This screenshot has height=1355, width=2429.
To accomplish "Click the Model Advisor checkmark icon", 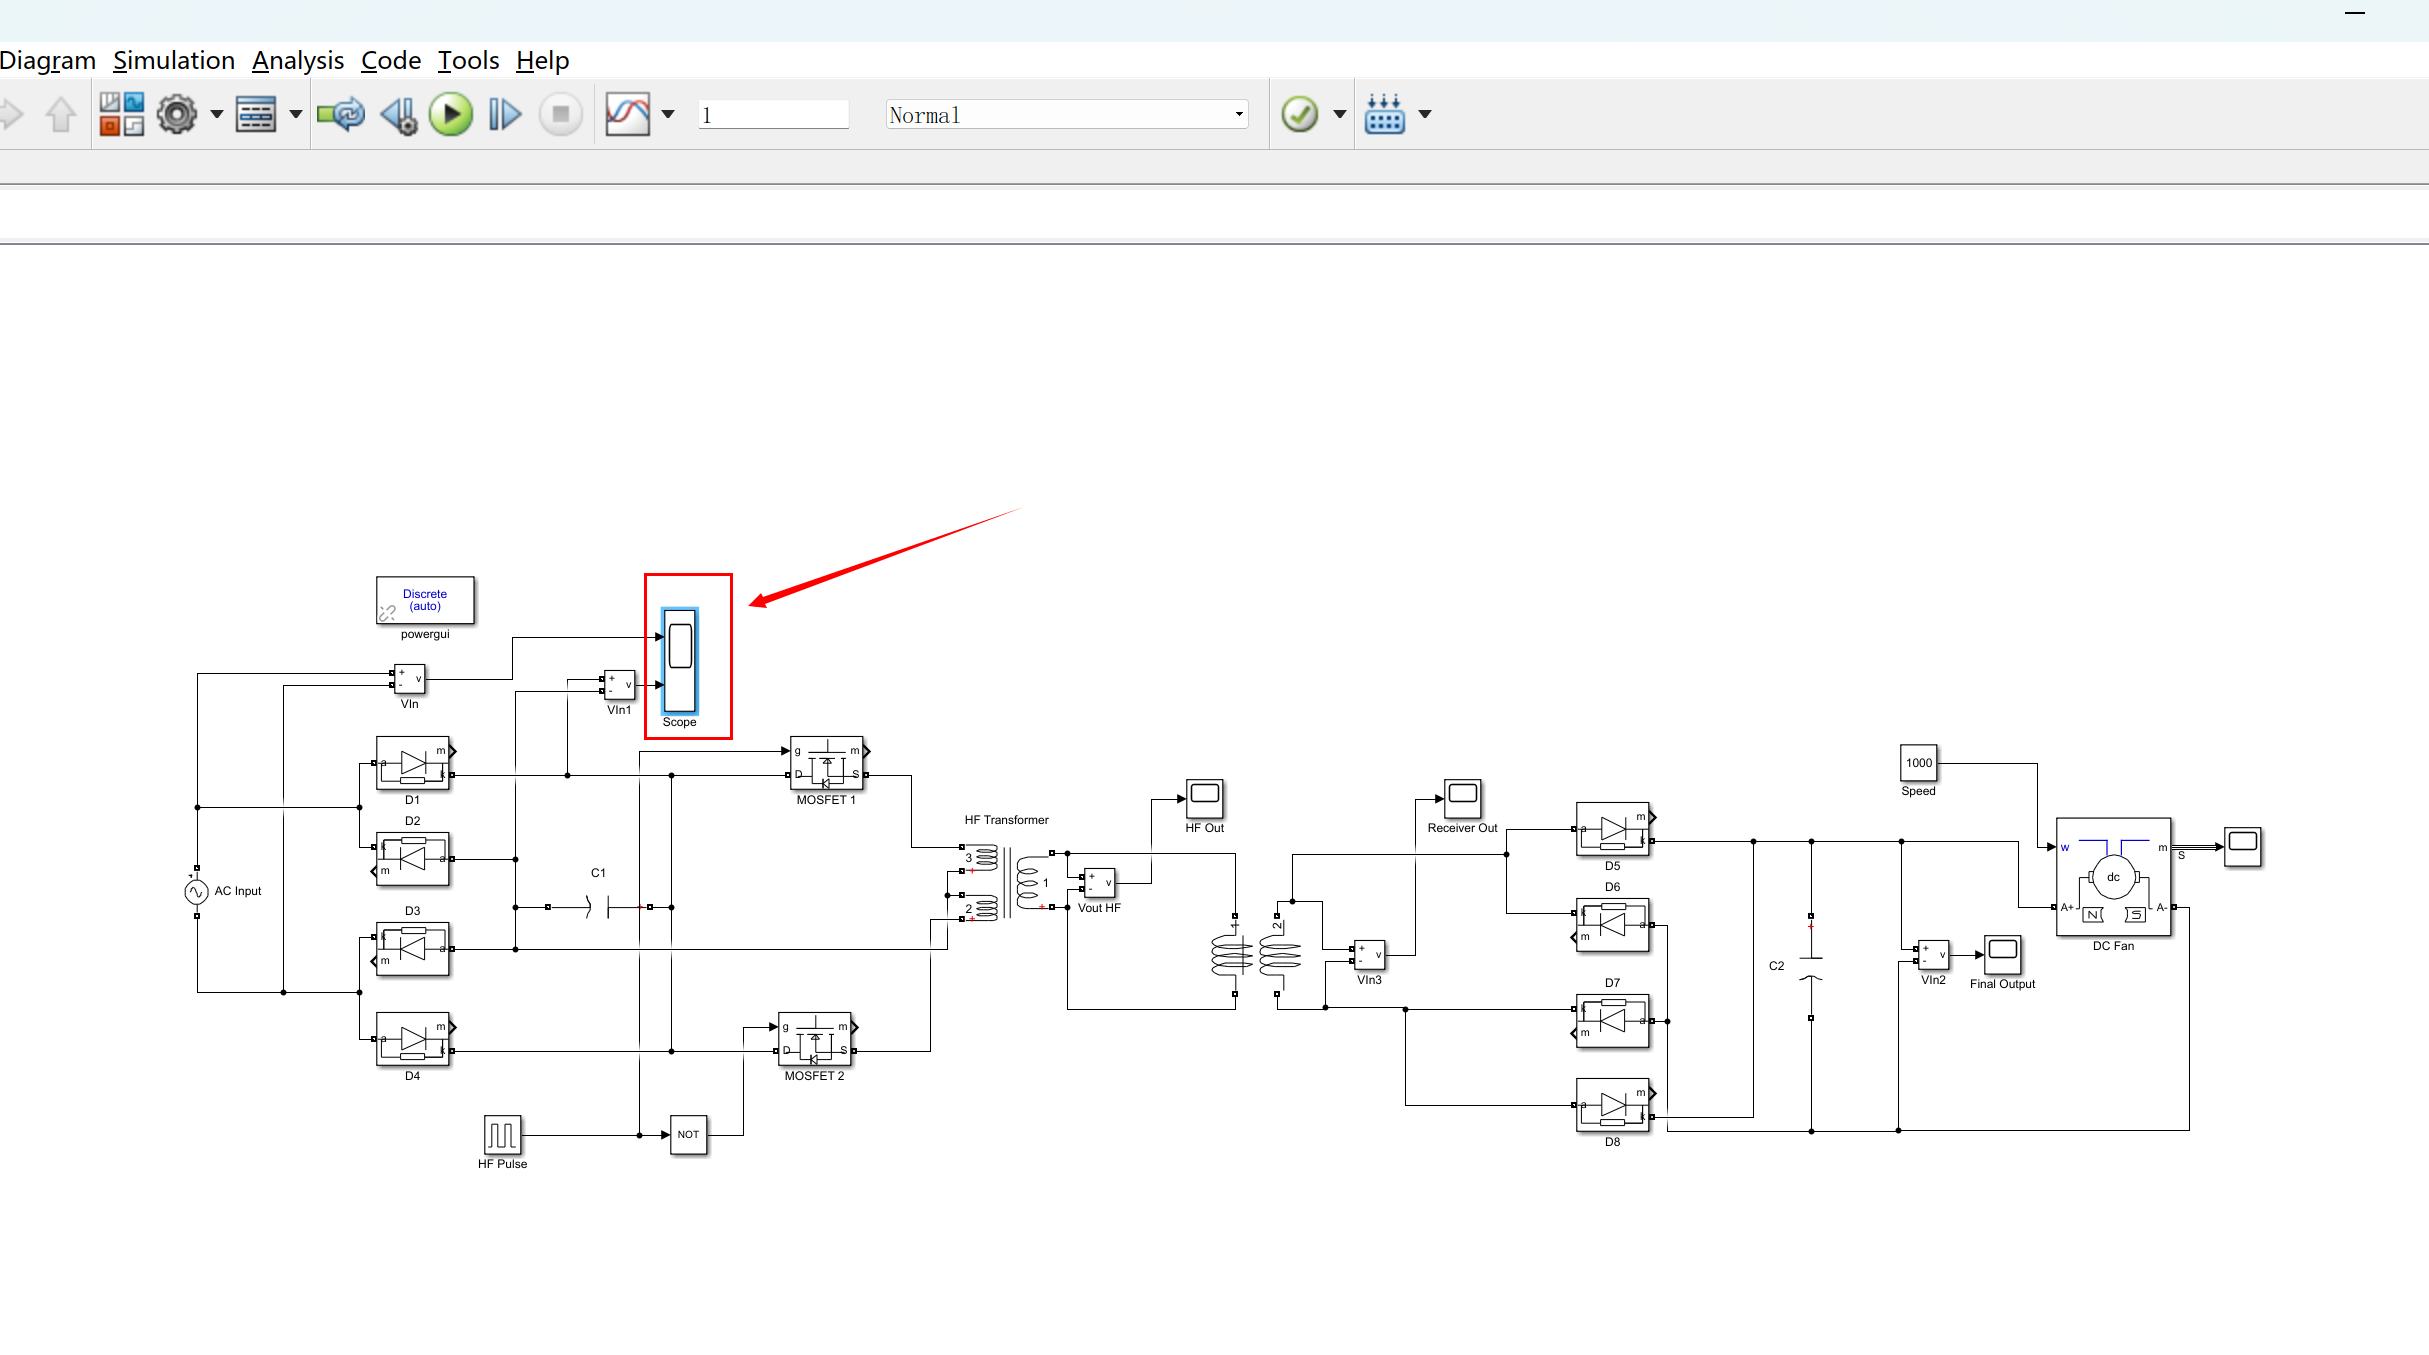I will pos(1300,115).
